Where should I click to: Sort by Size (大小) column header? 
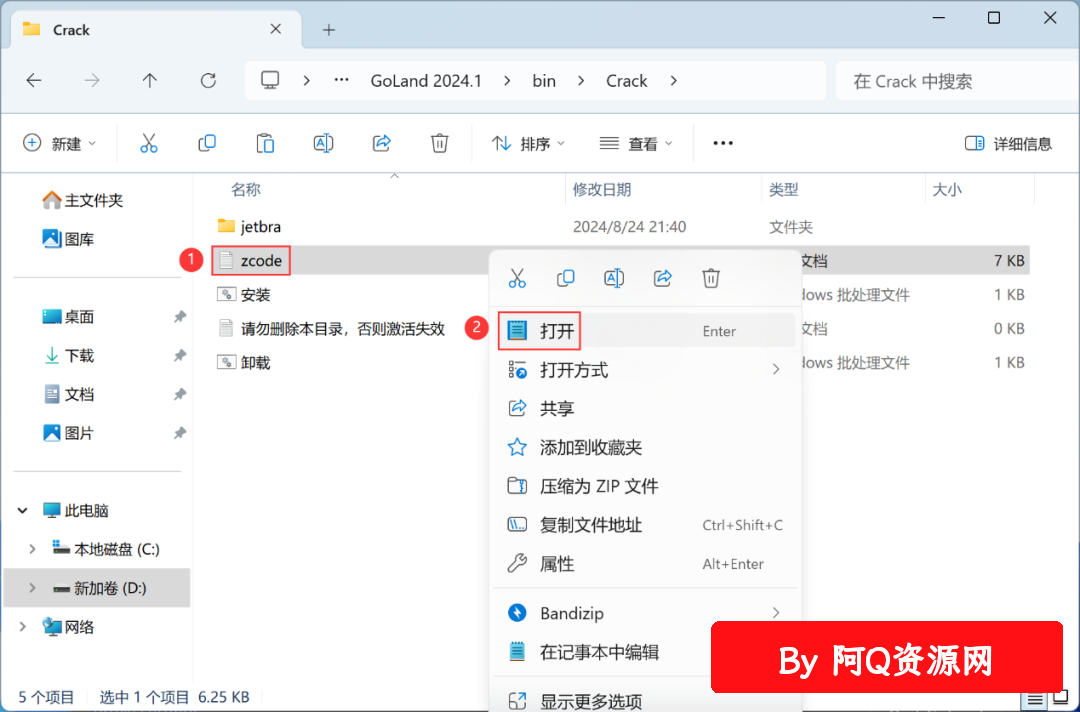click(x=947, y=189)
